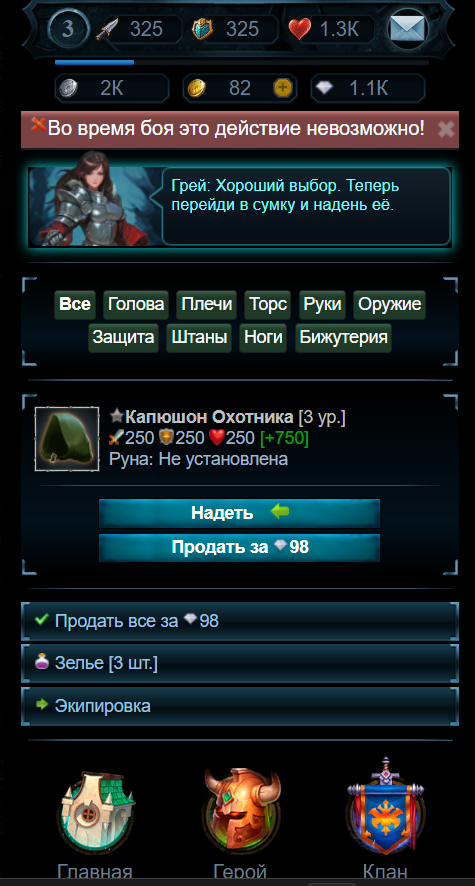Click the hero level 3 badge
This screenshot has height=886, width=475.
(x=68, y=28)
